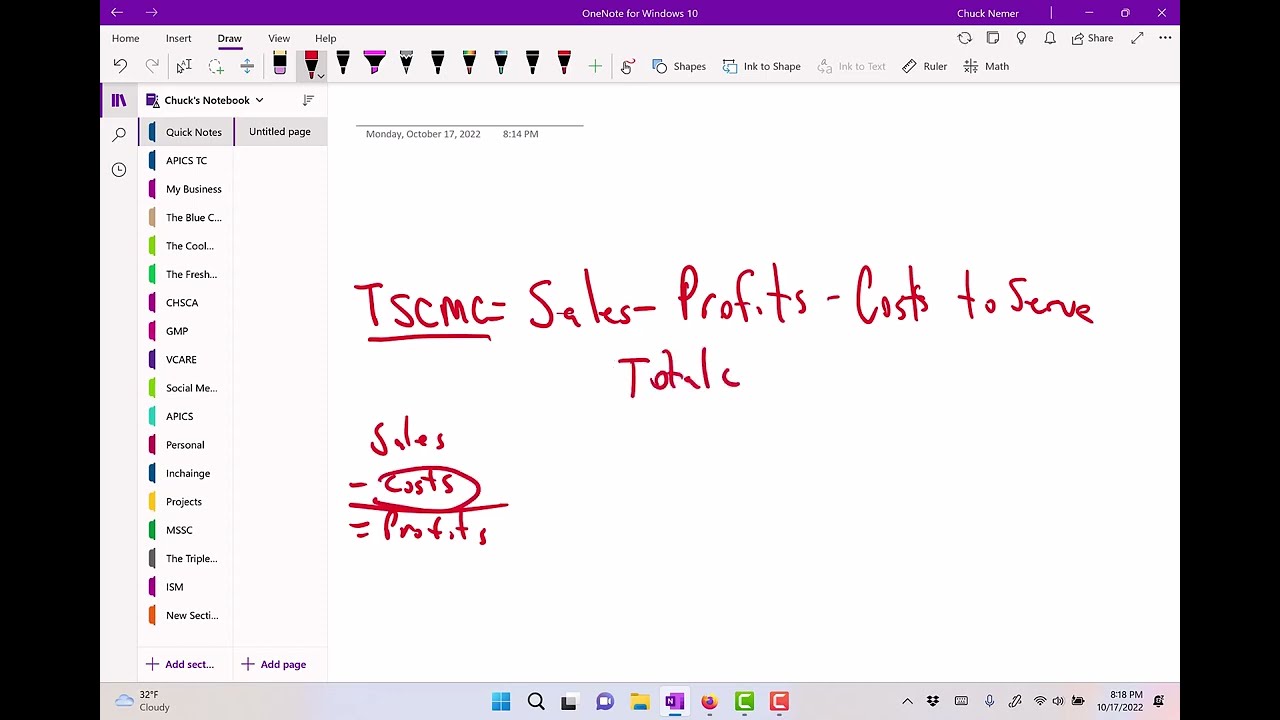
Task: Open Firefox from the taskbar
Action: click(709, 702)
